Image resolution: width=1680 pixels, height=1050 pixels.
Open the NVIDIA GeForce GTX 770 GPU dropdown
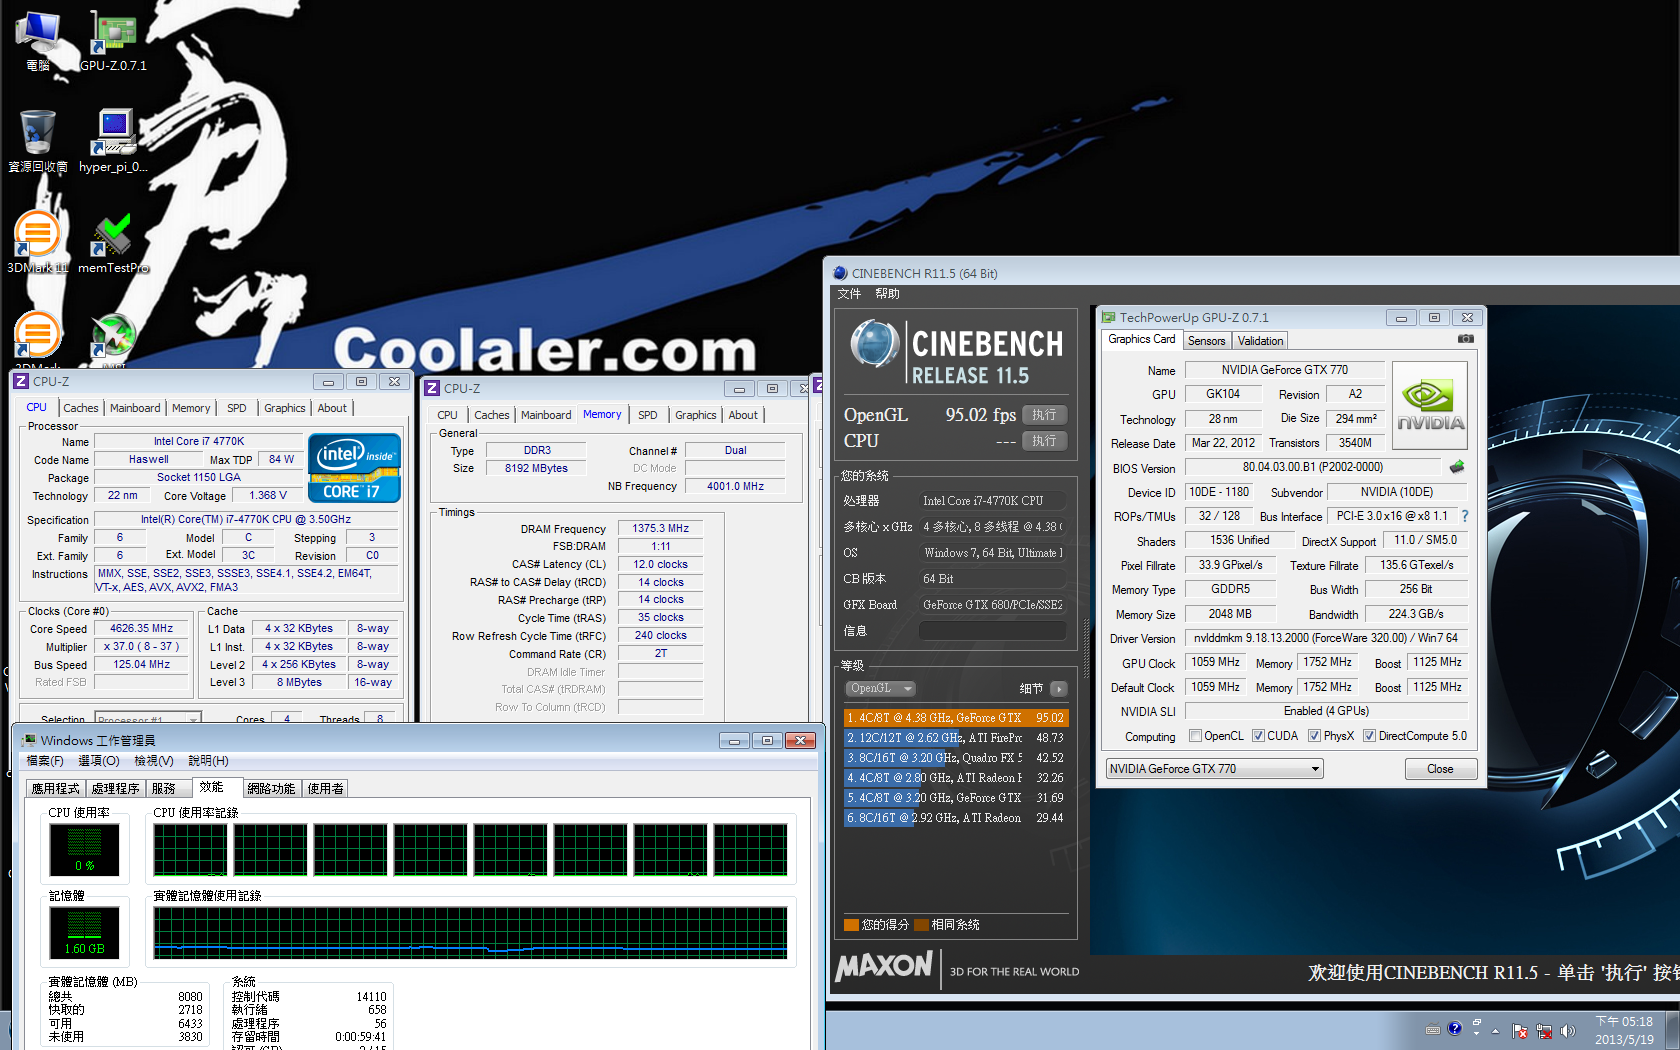coord(1214,769)
